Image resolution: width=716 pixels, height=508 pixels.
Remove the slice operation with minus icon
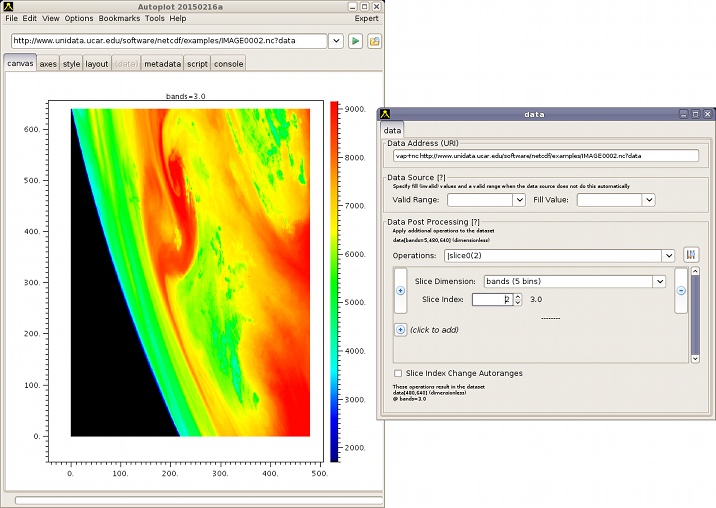click(x=680, y=291)
